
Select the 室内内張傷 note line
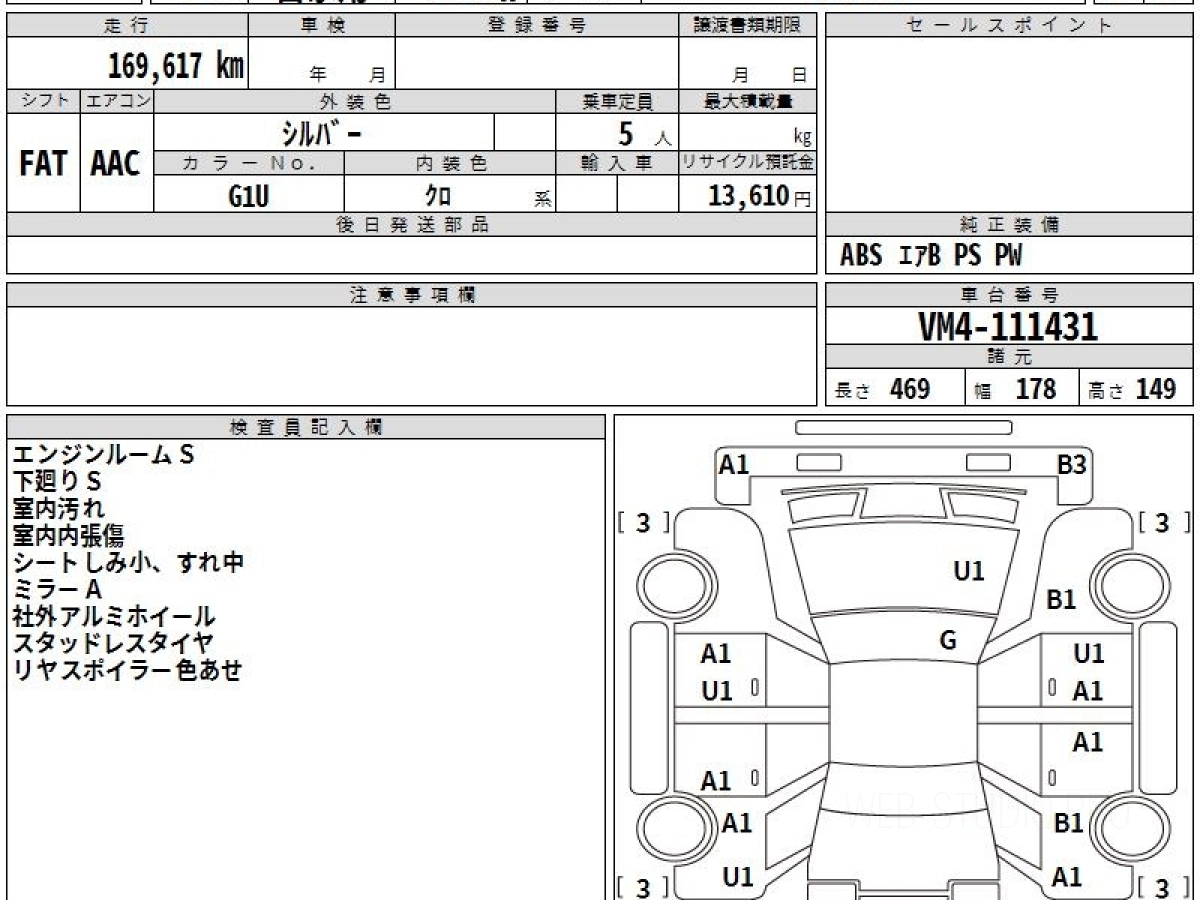tap(68, 536)
